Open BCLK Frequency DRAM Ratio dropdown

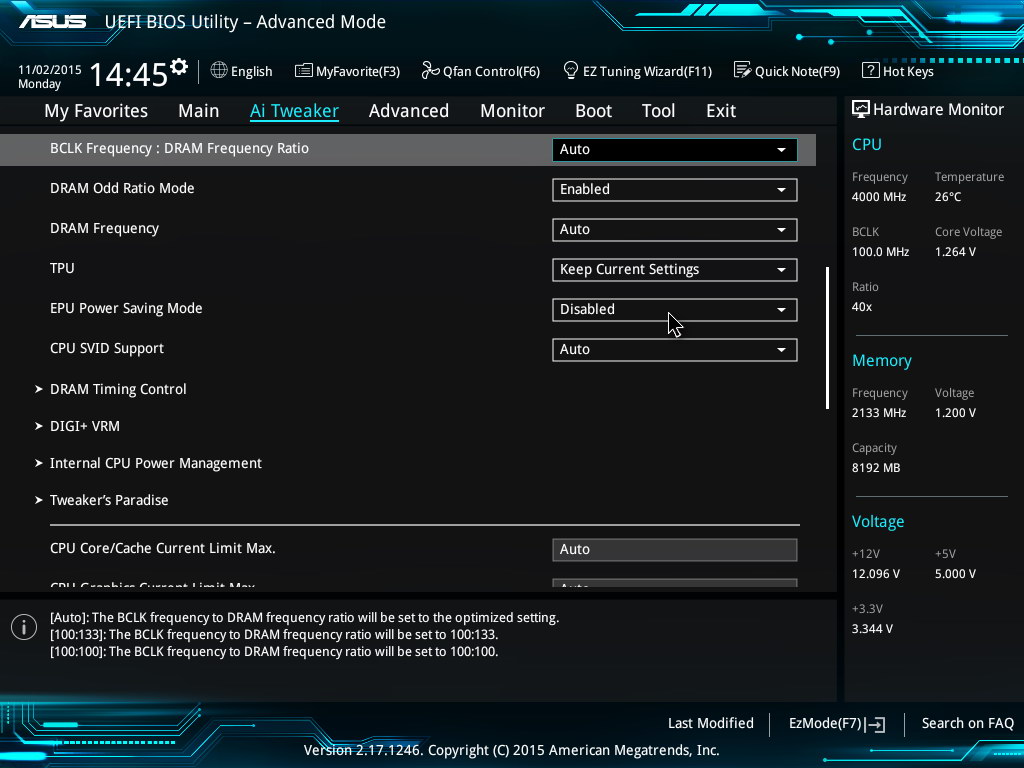[674, 149]
